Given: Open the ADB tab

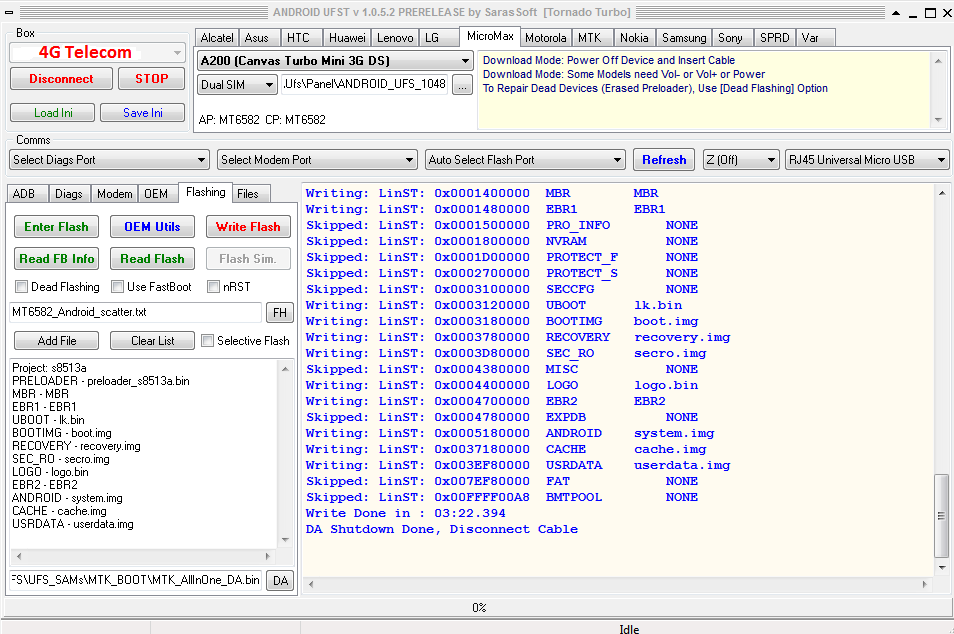Looking at the screenshot, I should coord(24,194).
